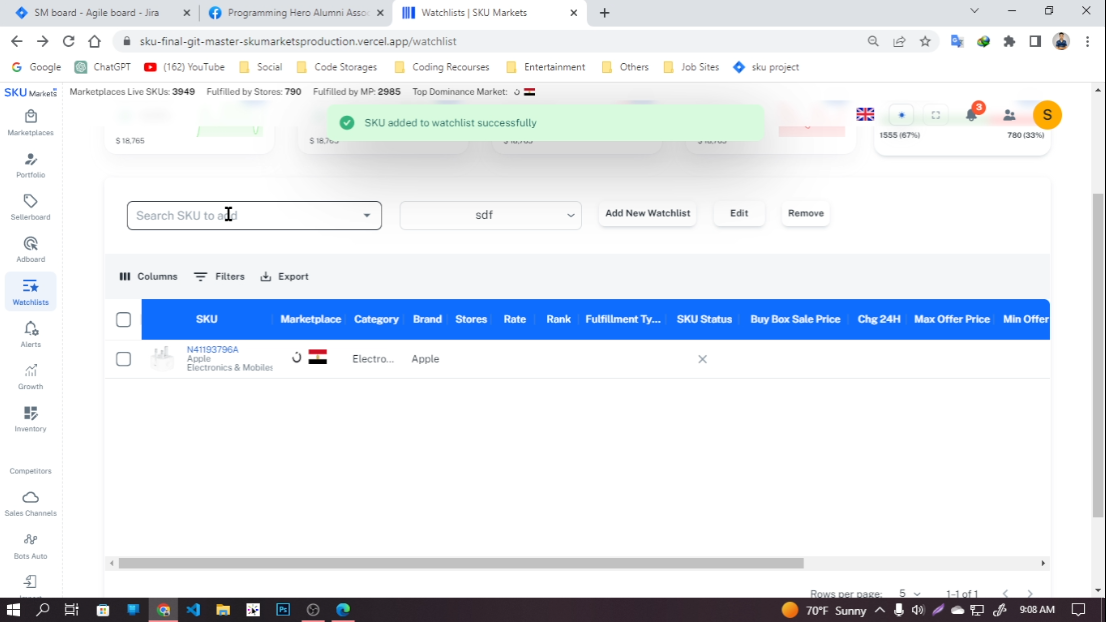Change language via UK flag icon
The height and width of the screenshot is (622, 1106).
tap(865, 114)
